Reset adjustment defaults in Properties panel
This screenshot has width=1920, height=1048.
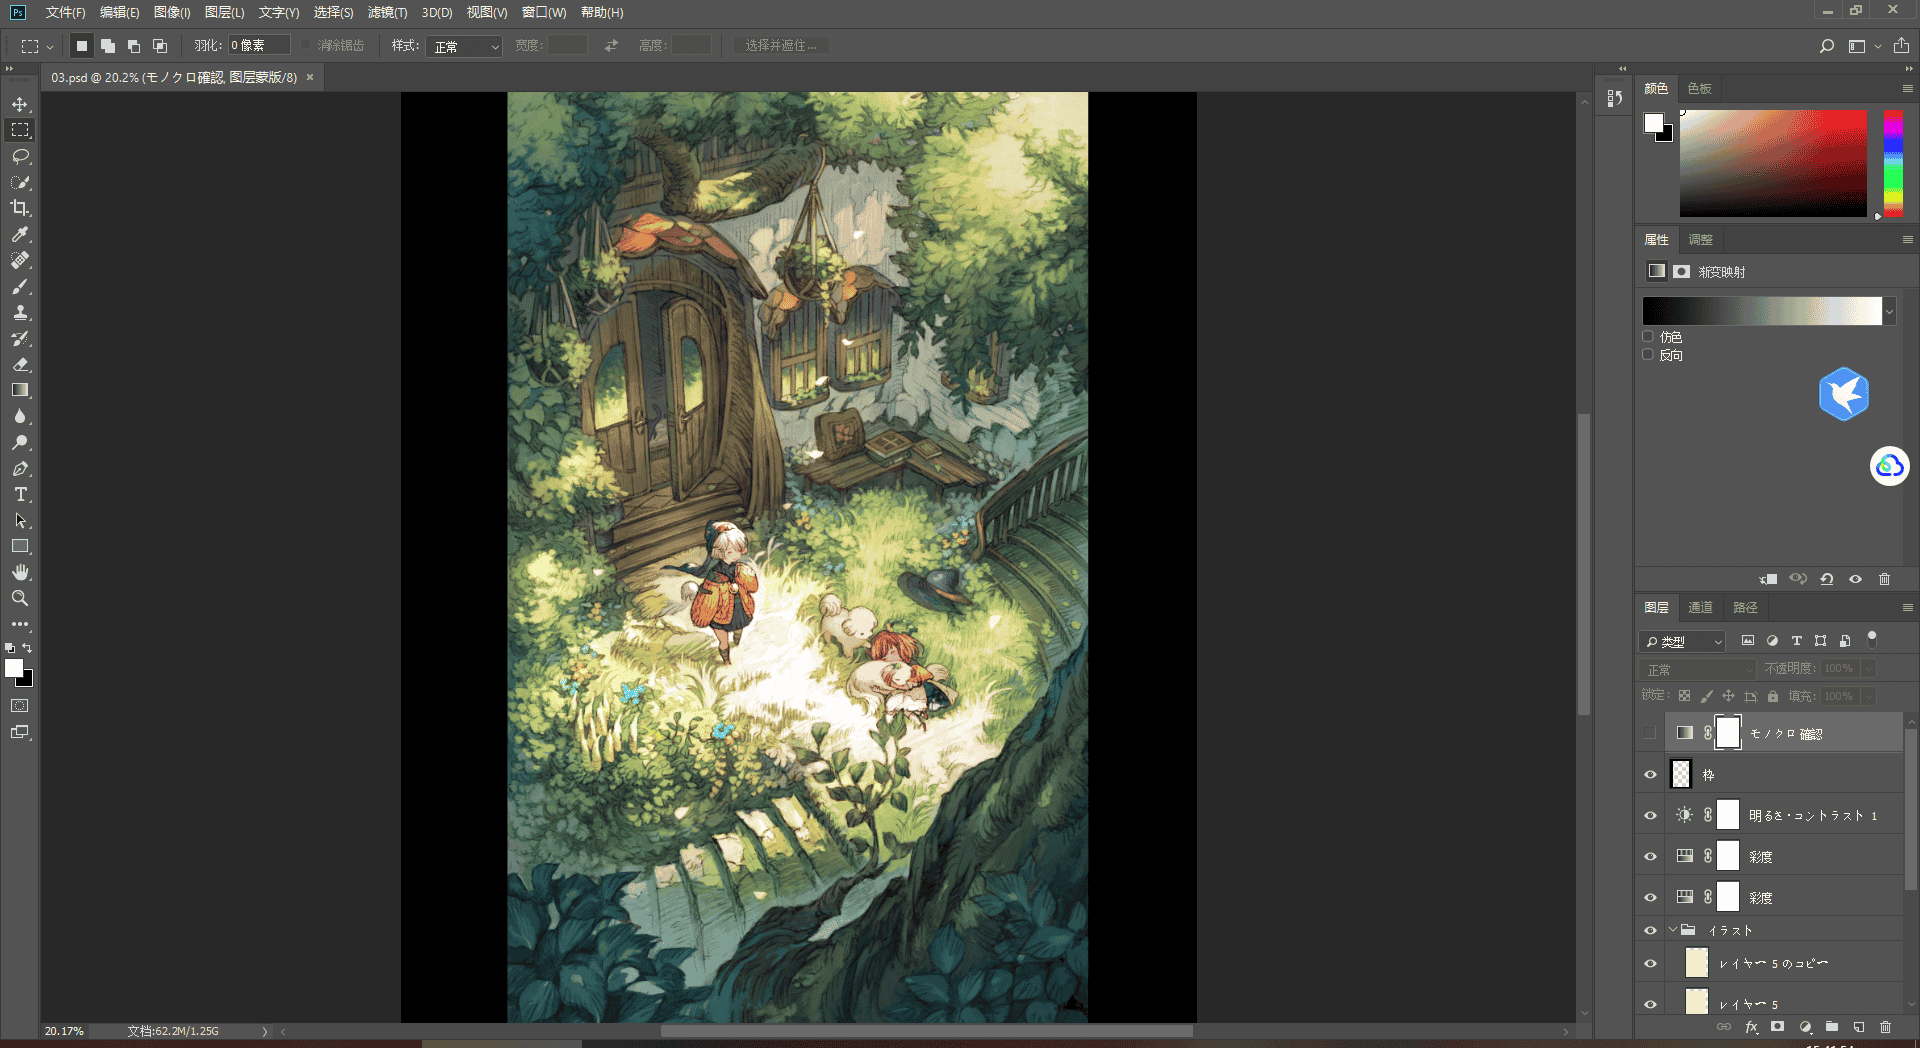click(1827, 579)
